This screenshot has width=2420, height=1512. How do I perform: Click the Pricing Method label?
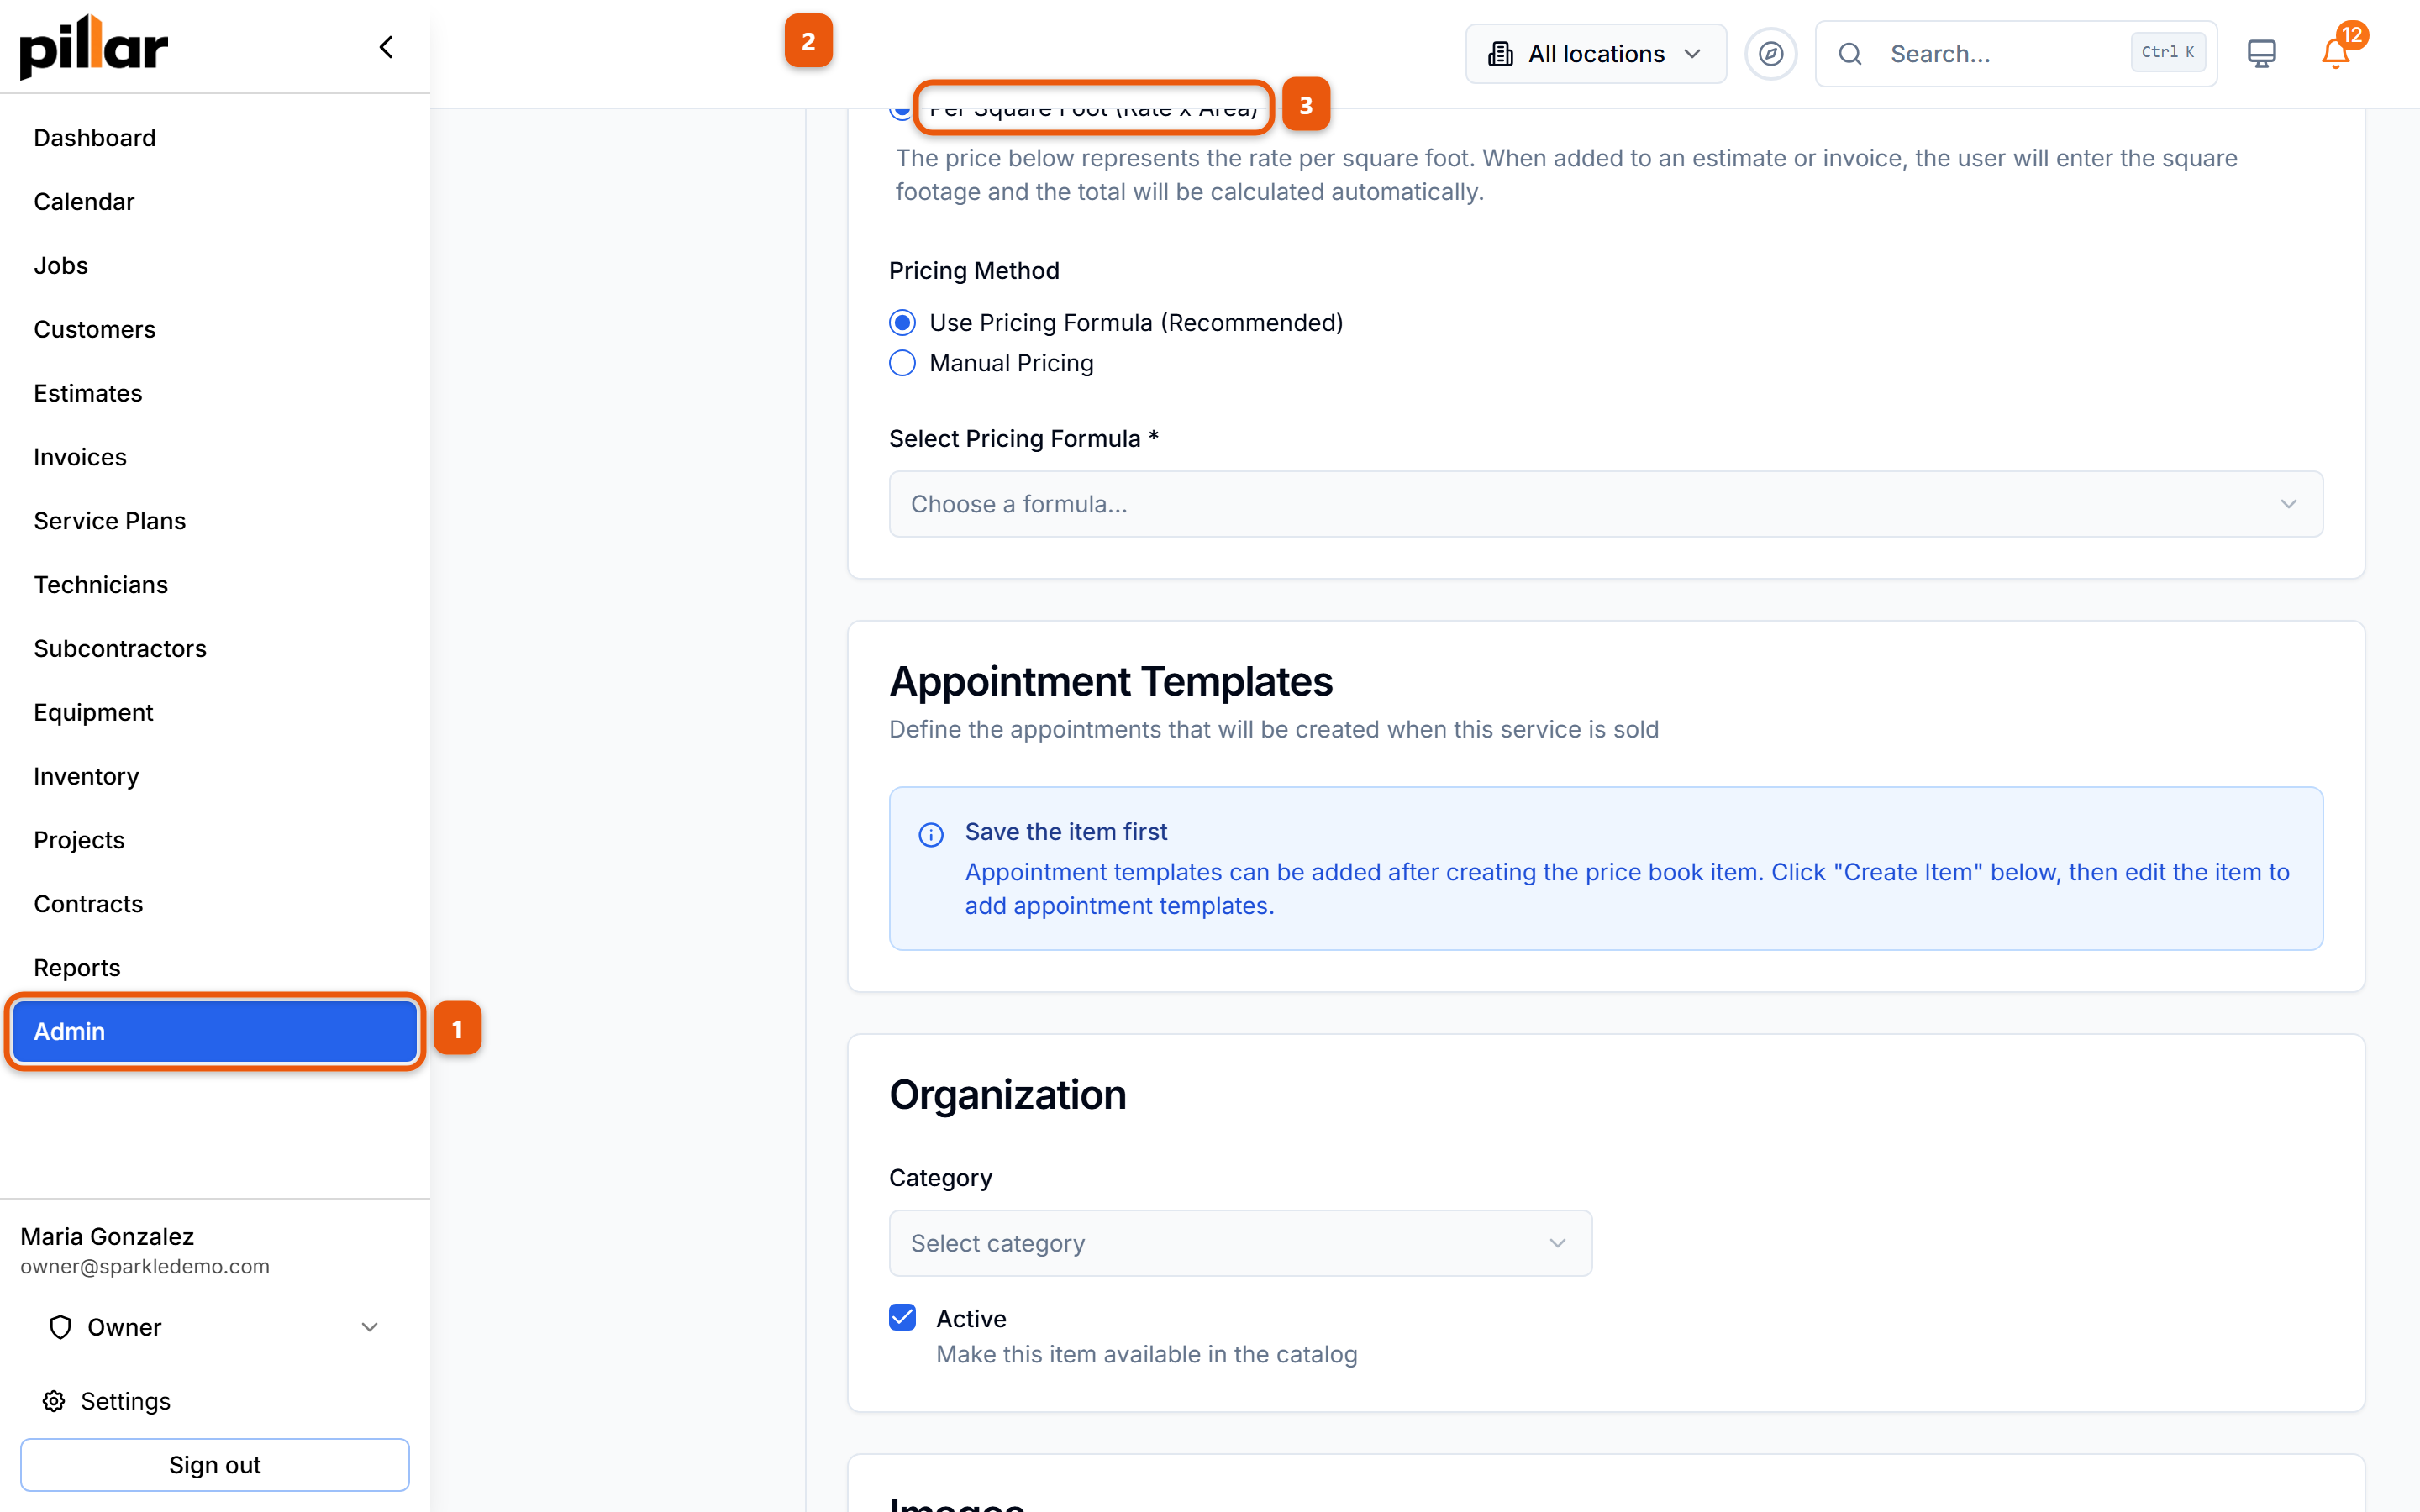[974, 271]
